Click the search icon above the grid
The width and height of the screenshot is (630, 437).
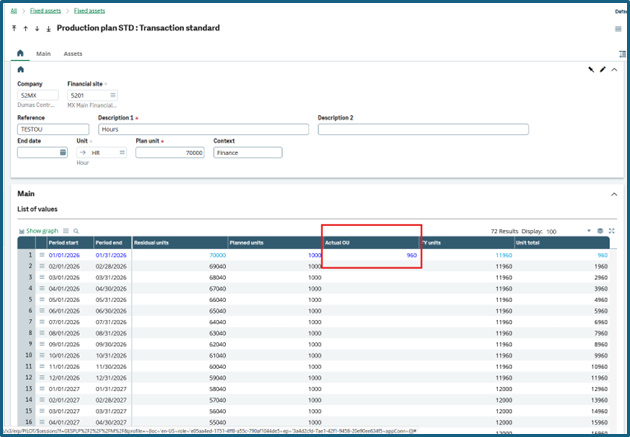point(76,231)
